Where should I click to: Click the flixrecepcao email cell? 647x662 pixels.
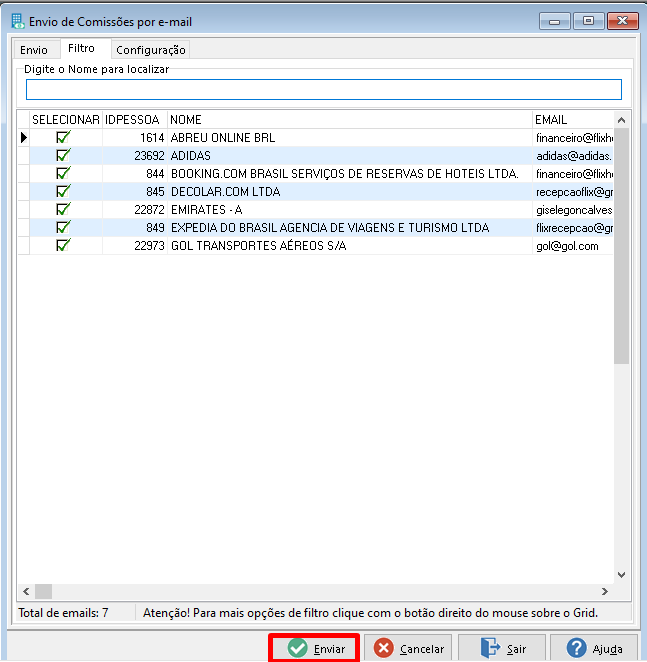coord(573,228)
